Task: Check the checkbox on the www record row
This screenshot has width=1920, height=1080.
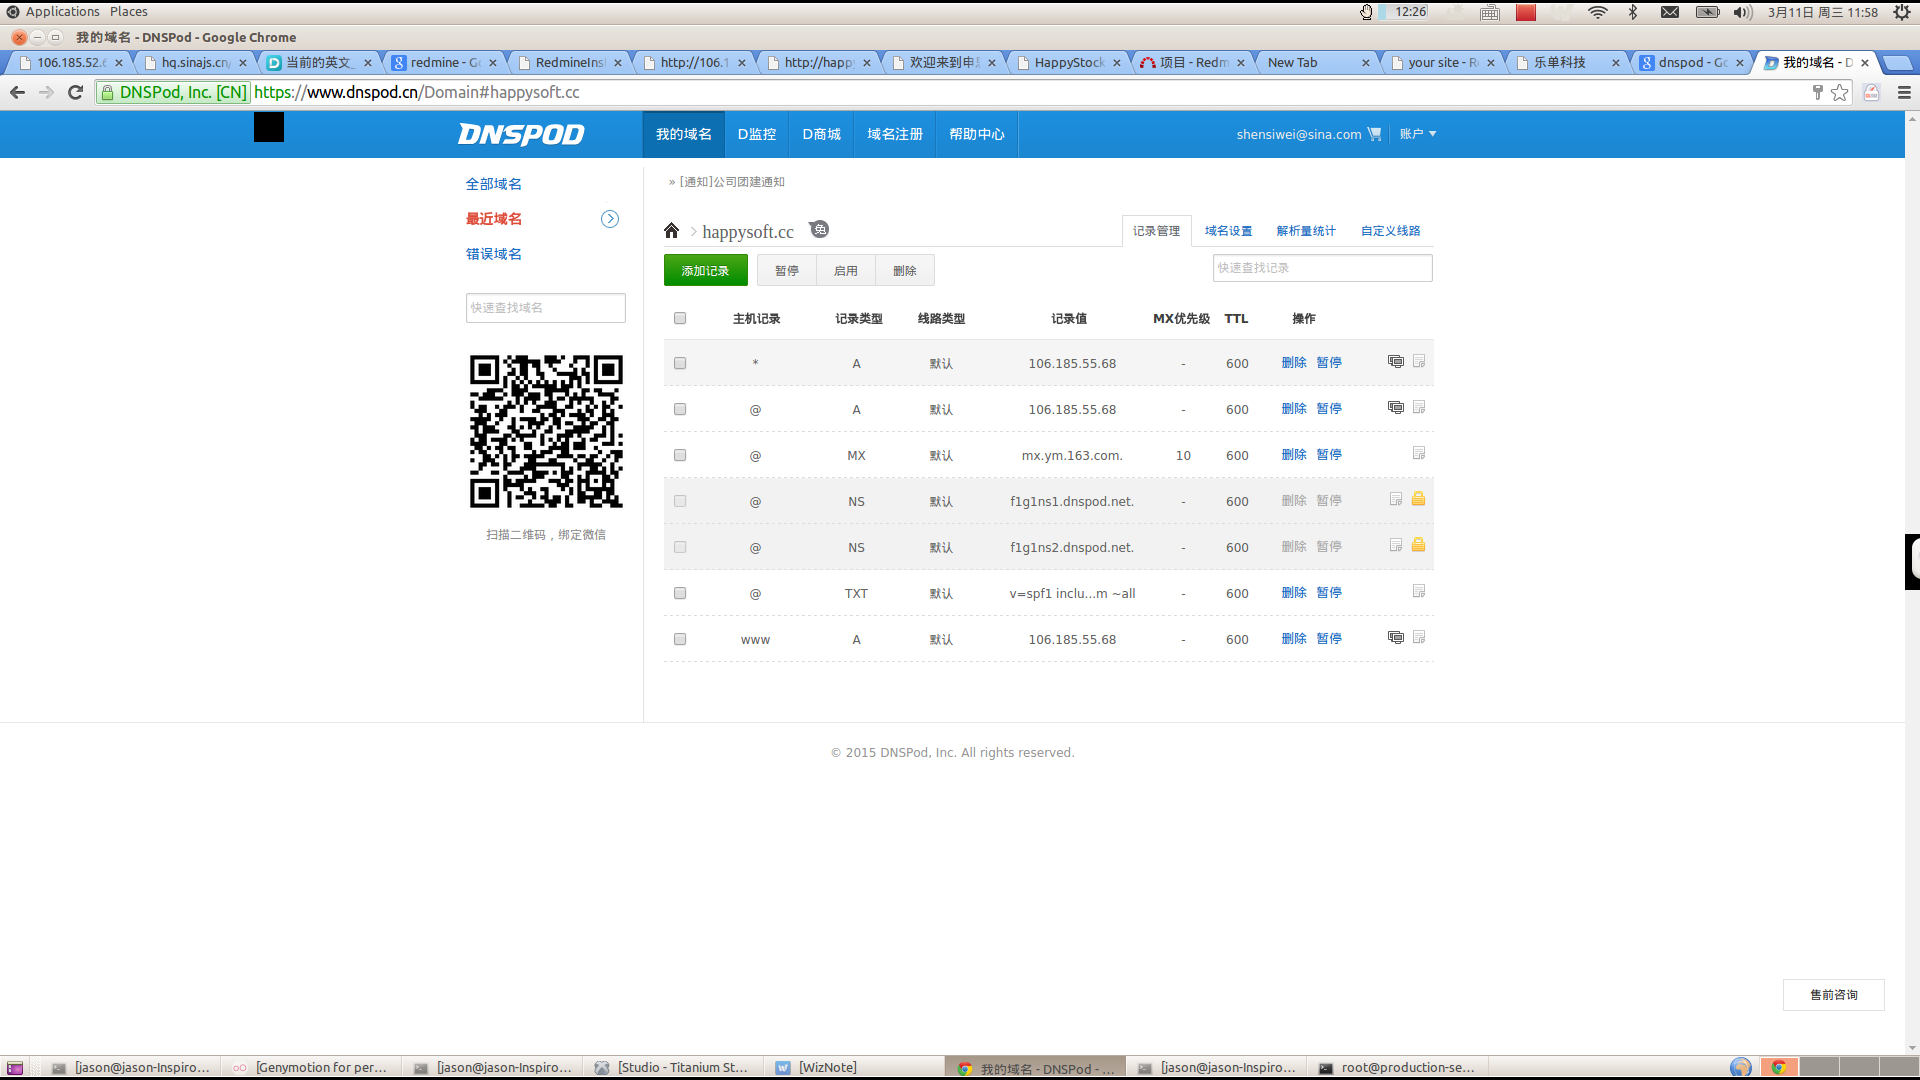Action: coord(680,639)
